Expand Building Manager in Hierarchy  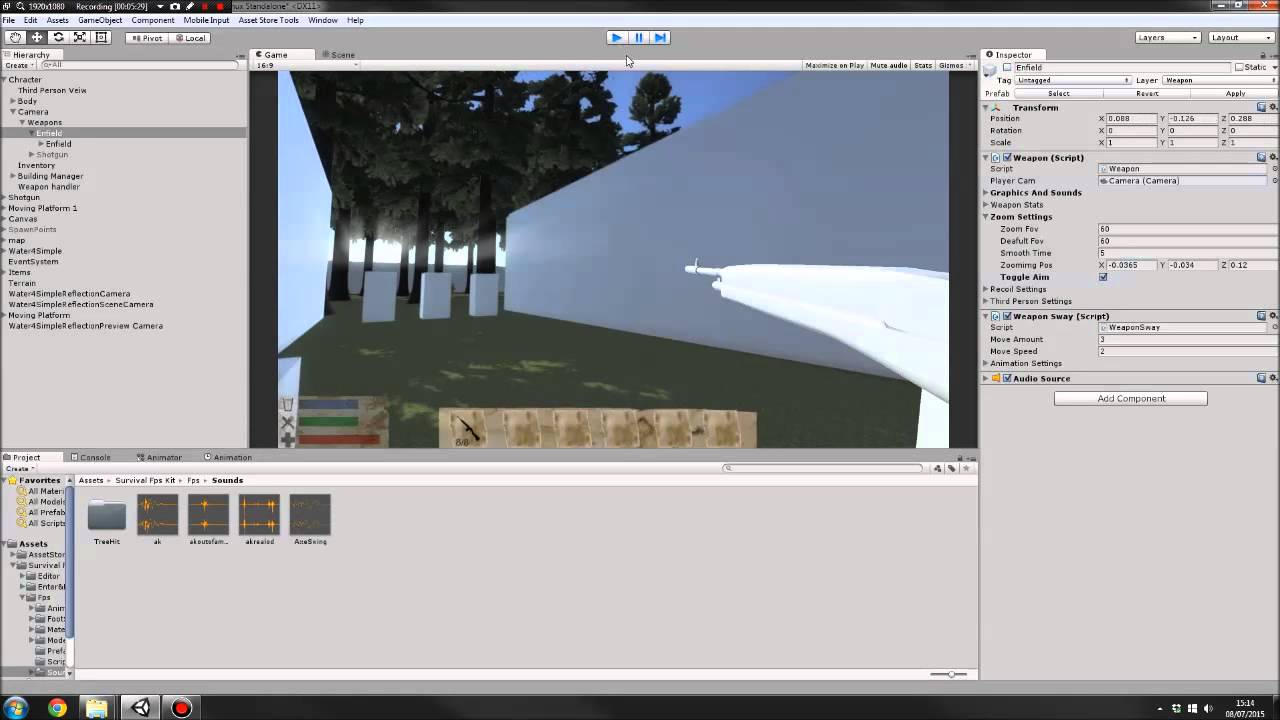coord(13,176)
